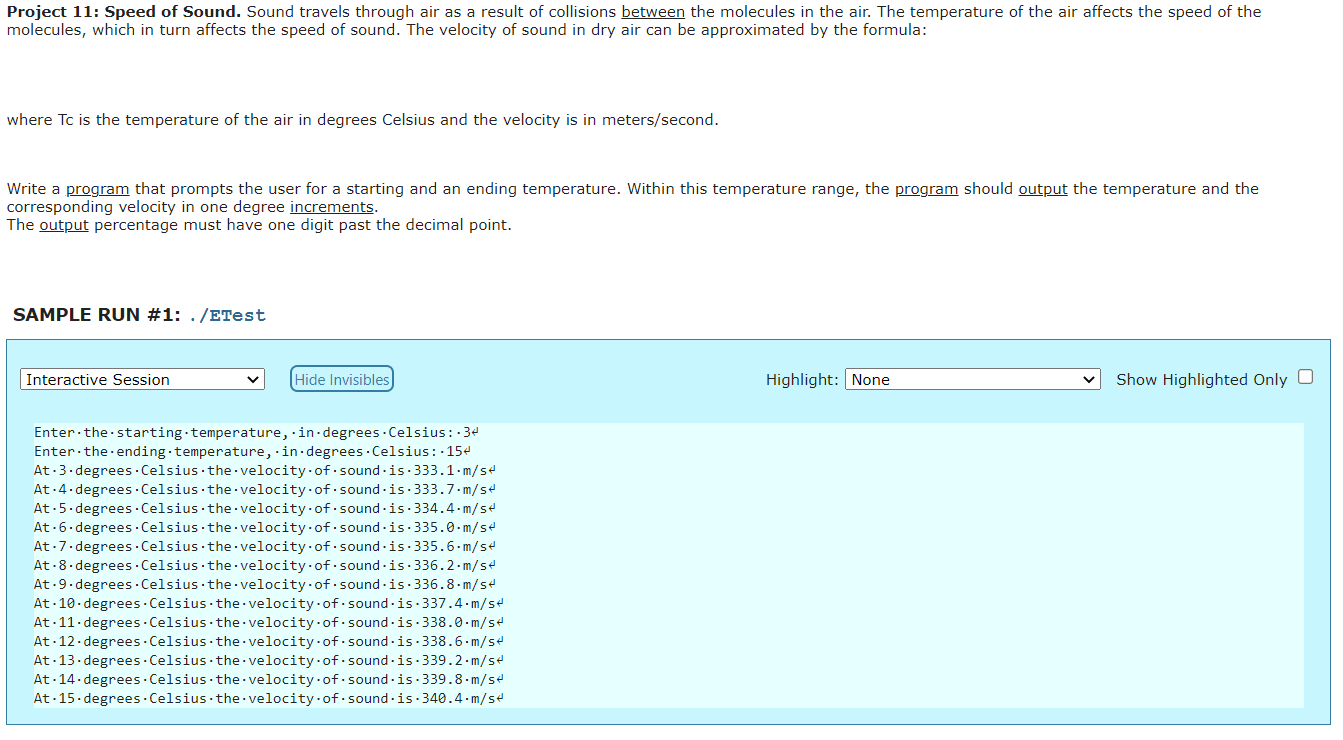Click 'output' in the last instruction sentence
Image resolution: width=1343 pixels, height=740 pixels.
(x=63, y=224)
